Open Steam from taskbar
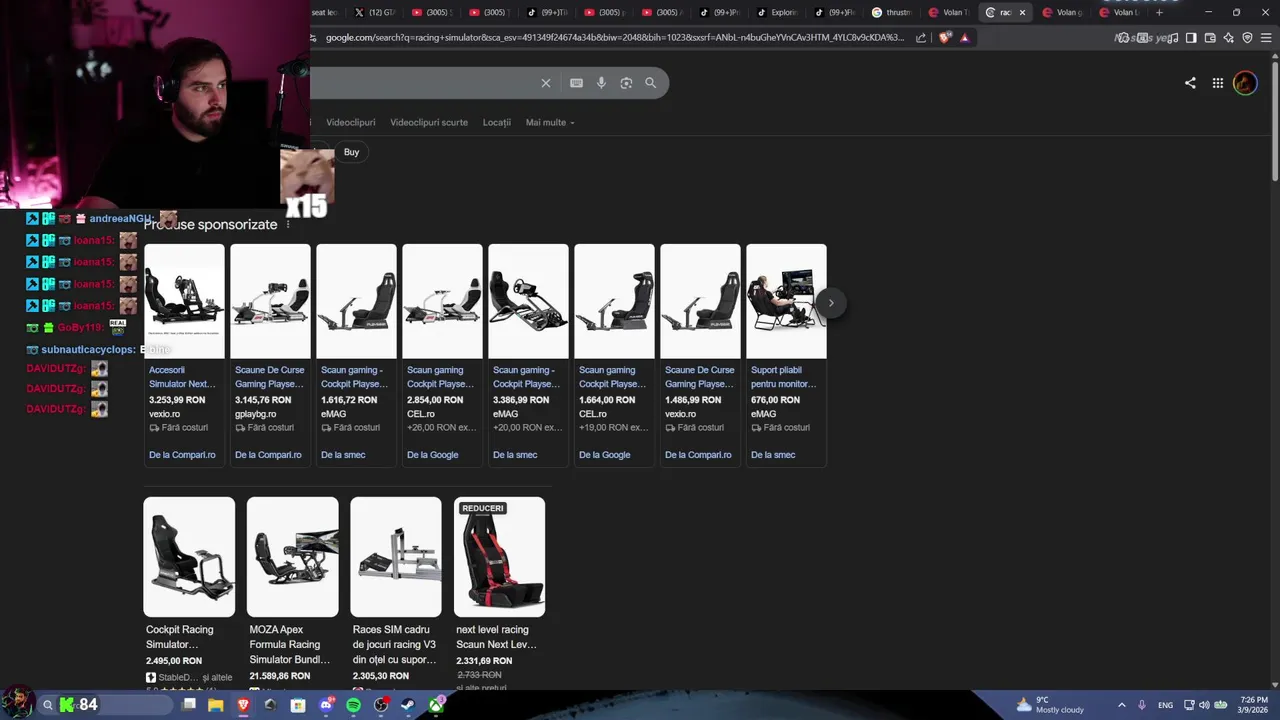Screen dimensions: 1280x720 pyautogui.click(x=409, y=705)
